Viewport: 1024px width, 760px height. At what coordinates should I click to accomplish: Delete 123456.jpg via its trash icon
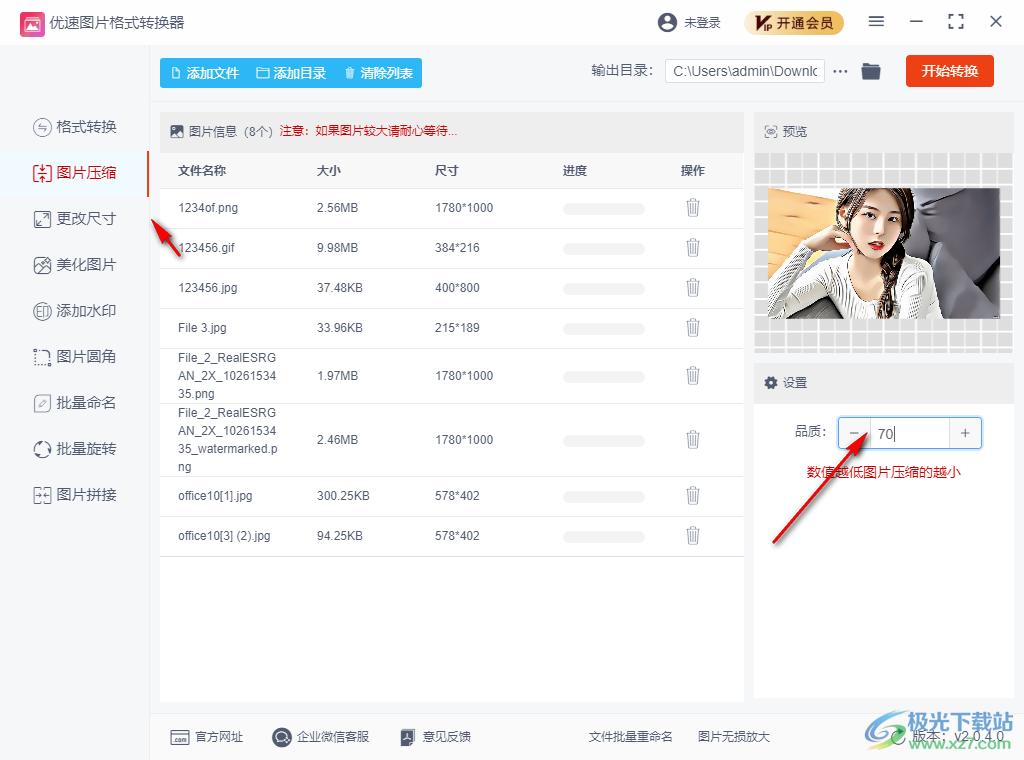pyautogui.click(x=693, y=287)
